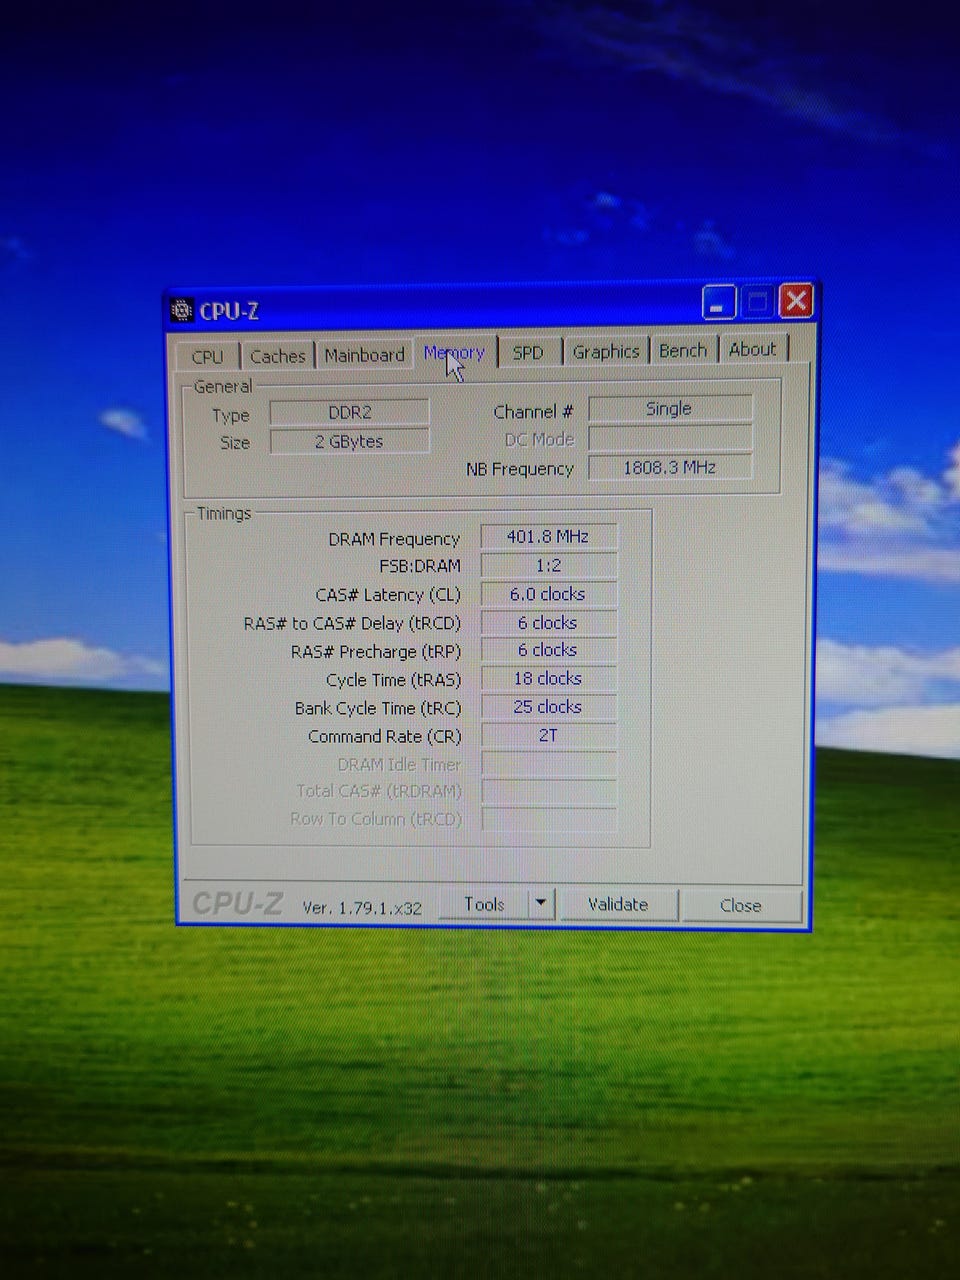960x1280 pixels.
Task: Click the Validate button
Action: (x=618, y=904)
